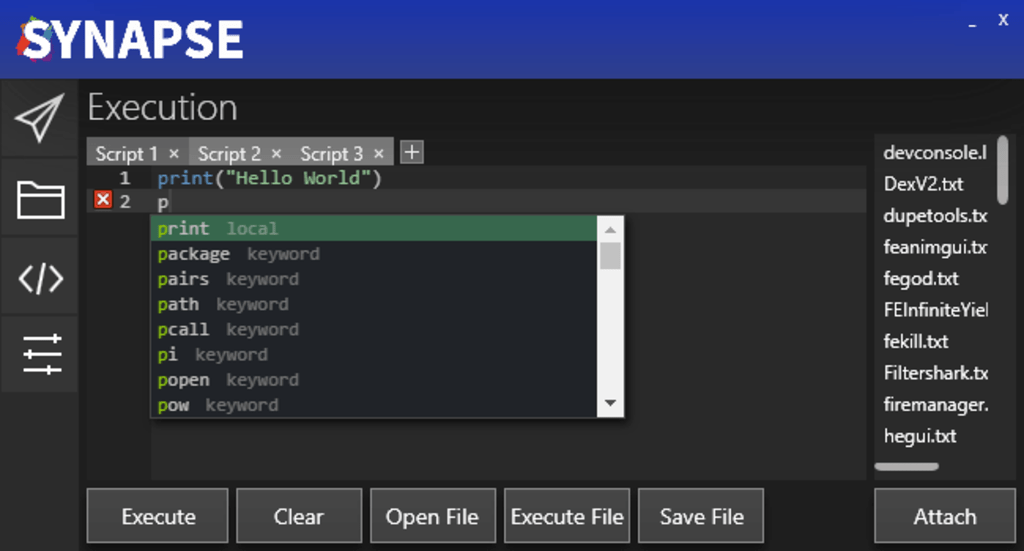Select the path keyword suggestion
This screenshot has width=1024, height=551.
tap(374, 304)
